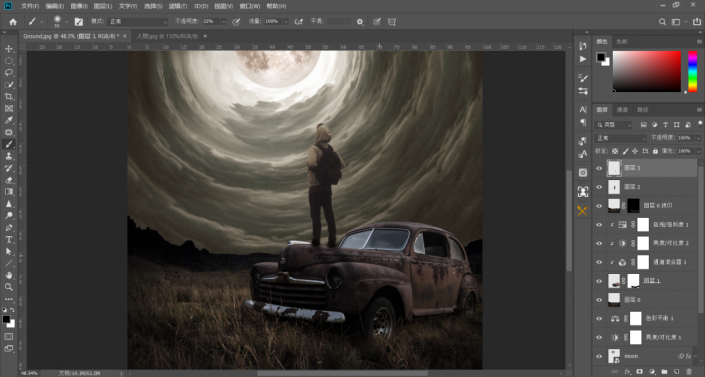The image size is (705, 377).
Task: Add a layer mask via bottom icon
Action: click(639, 372)
